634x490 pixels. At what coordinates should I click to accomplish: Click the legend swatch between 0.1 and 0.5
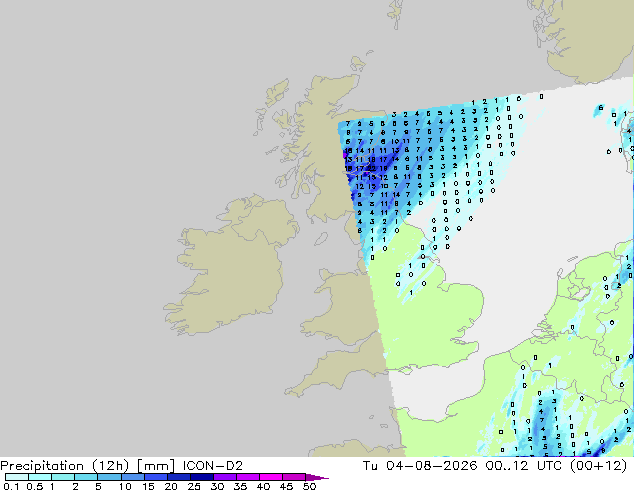pyautogui.click(x=17, y=477)
